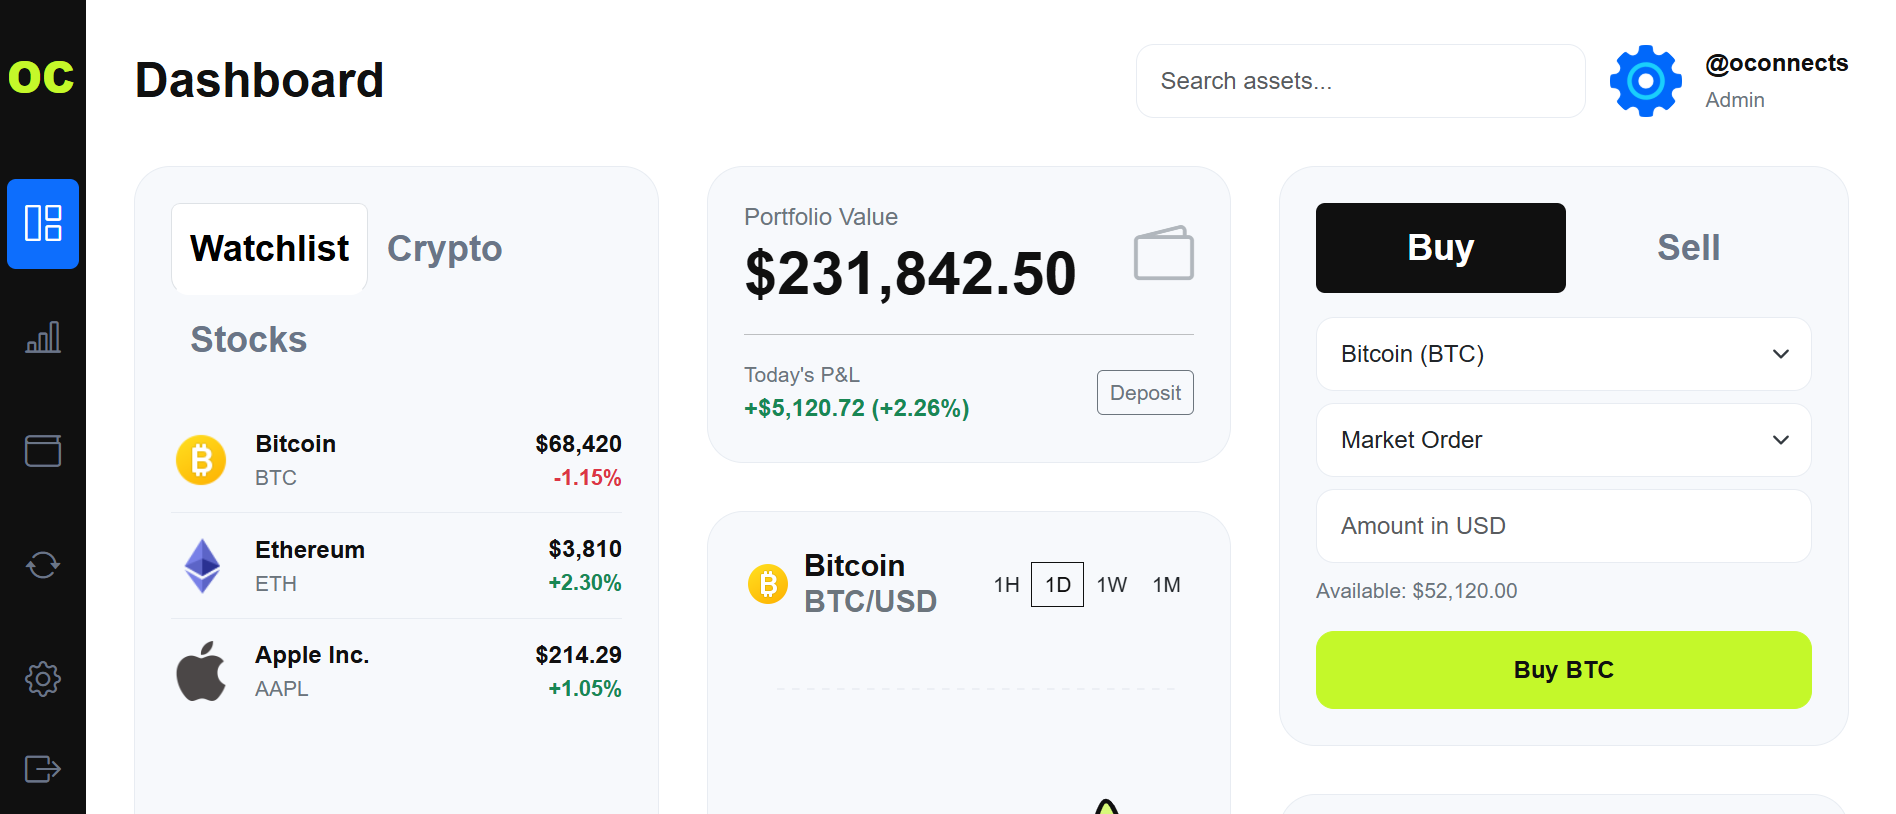
Task: Click the logout icon in sidebar
Action: [x=43, y=769]
